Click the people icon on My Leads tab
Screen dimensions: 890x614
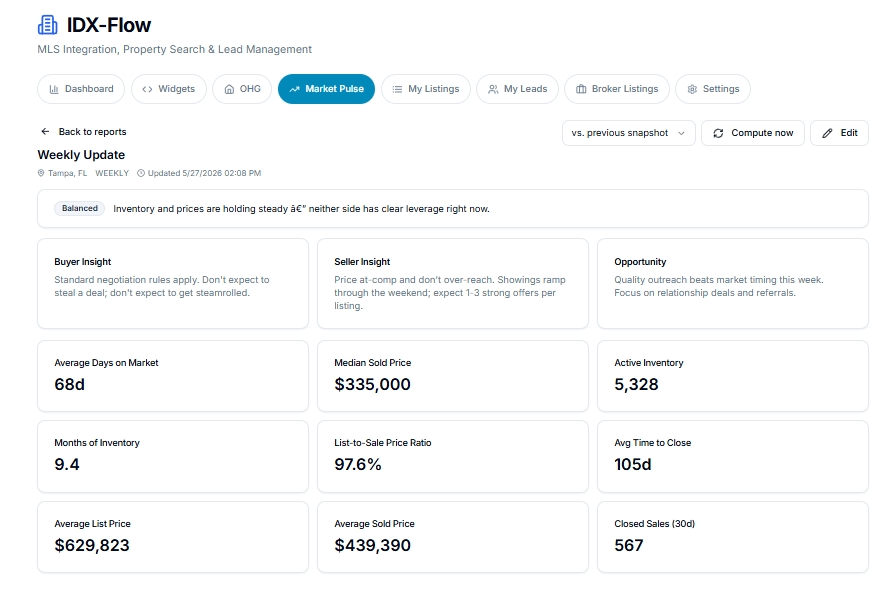point(493,89)
